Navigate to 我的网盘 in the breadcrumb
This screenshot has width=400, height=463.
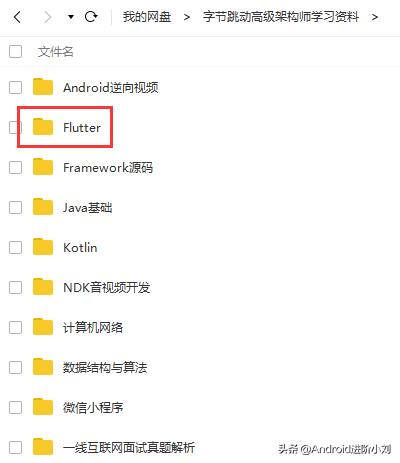point(147,17)
